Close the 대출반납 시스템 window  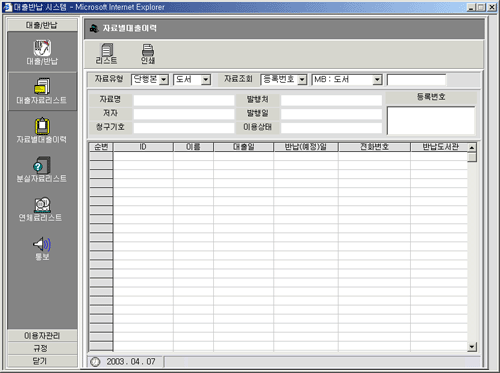click(492, 7)
